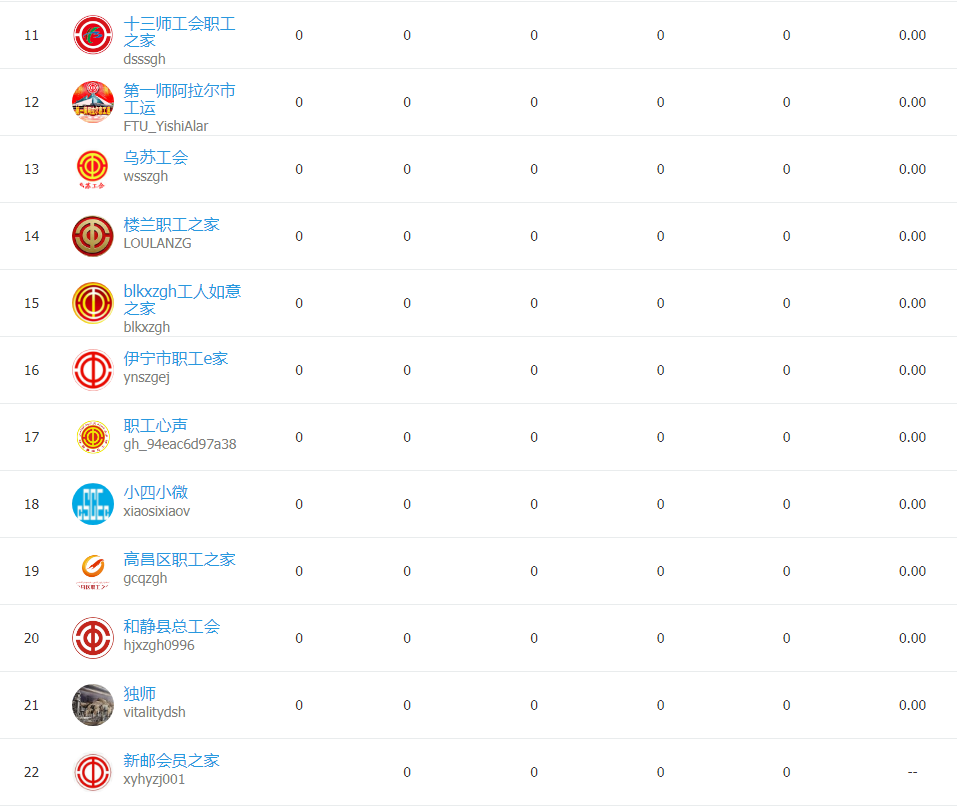
Task: Click the 第一师阿拉尔市工运 avatar icon
Action: tap(93, 102)
